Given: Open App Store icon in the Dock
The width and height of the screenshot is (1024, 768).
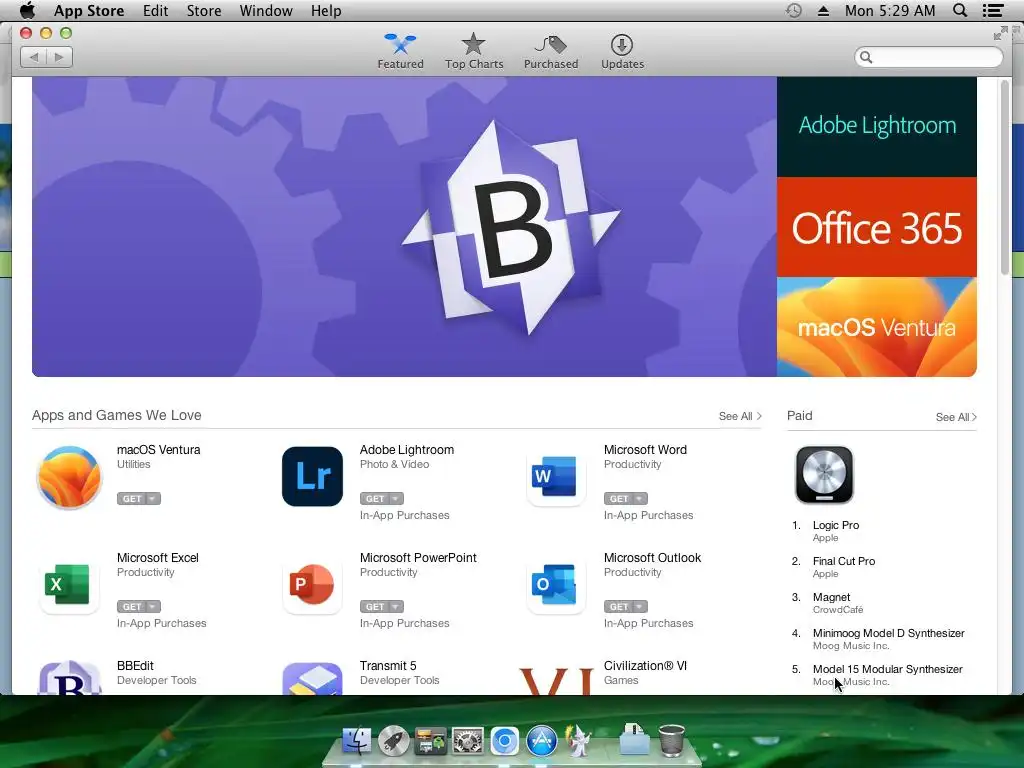Looking at the screenshot, I should click(x=541, y=741).
